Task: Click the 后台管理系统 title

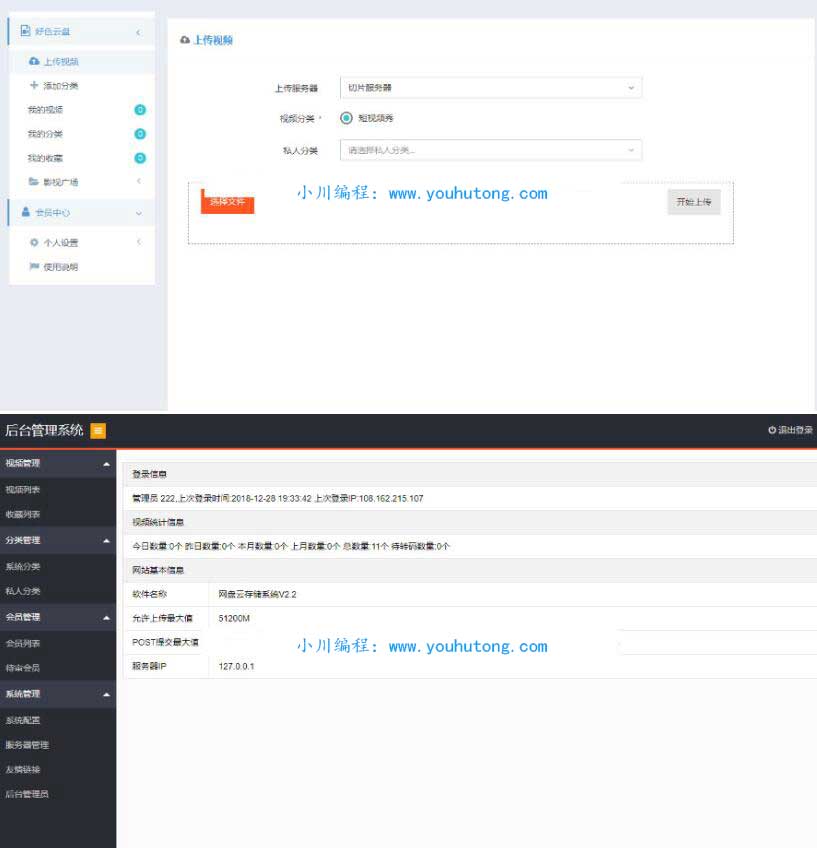Action: 44,430
